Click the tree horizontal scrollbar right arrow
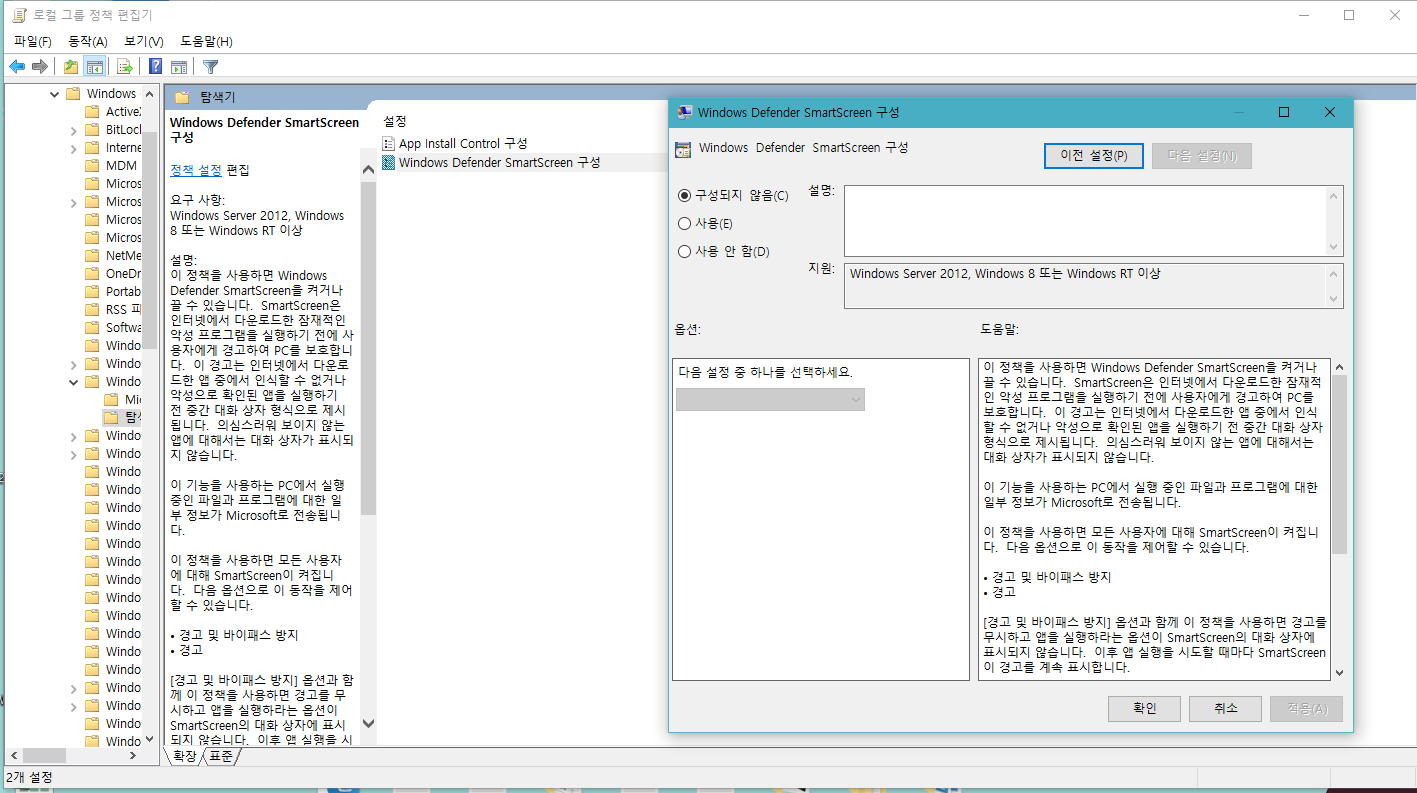This screenshot has height=793, width=1417. (135, 756)
